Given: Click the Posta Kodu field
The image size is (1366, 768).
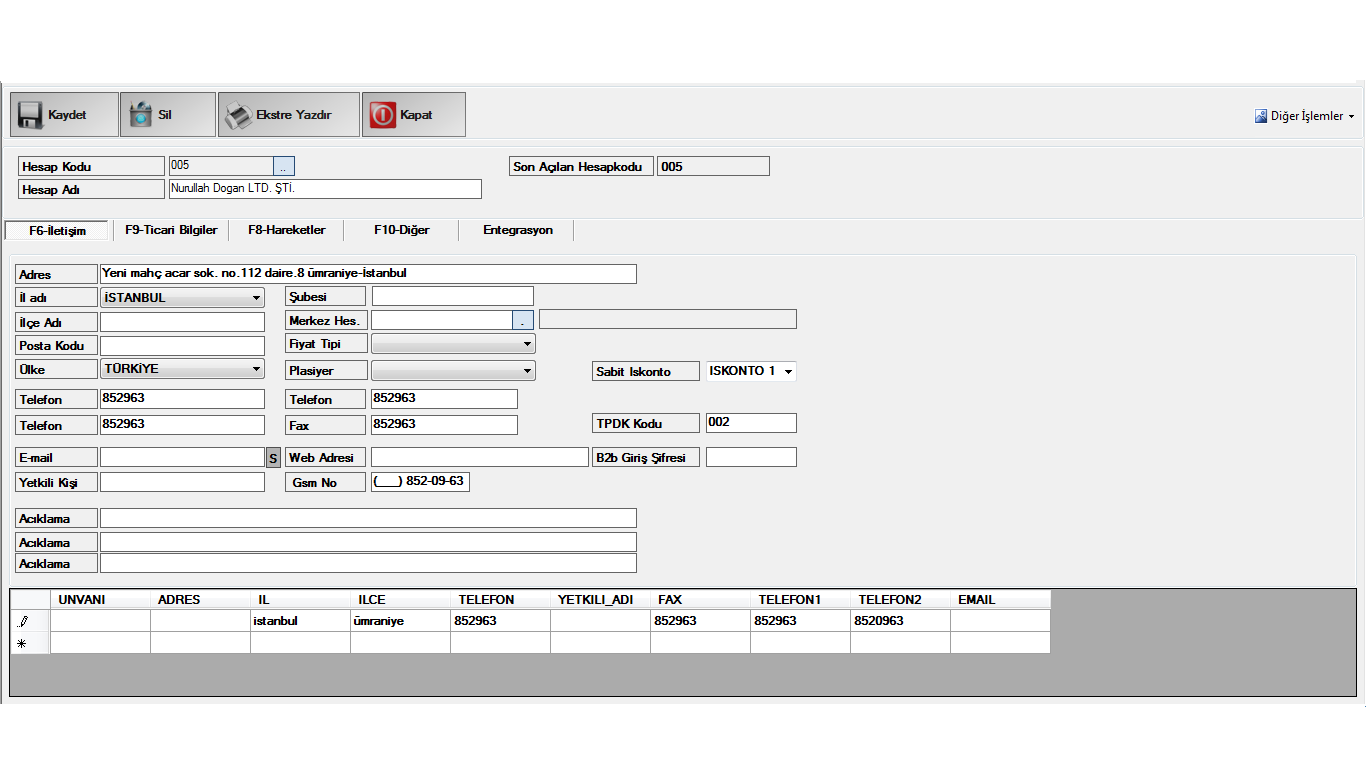Looking at the screenshot, I should coord(182,346).
